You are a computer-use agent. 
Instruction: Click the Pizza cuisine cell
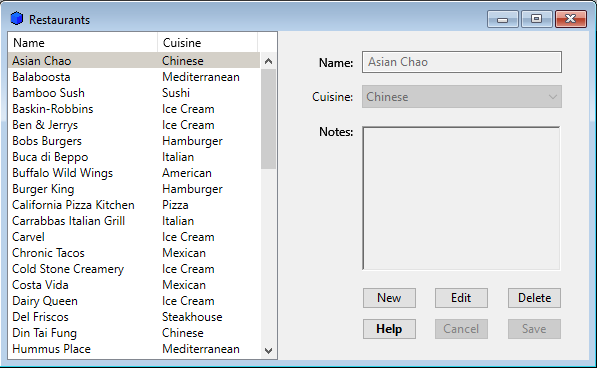[175, 205]
